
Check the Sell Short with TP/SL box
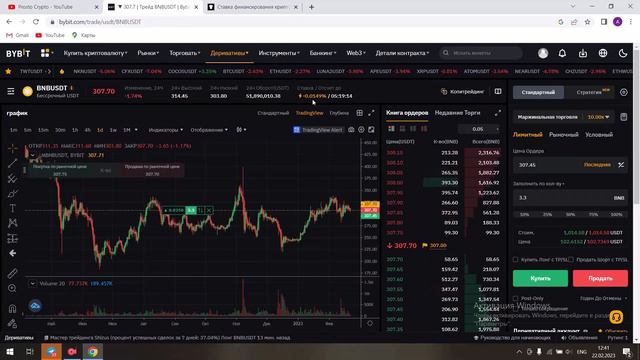click(x=571, y=260)
